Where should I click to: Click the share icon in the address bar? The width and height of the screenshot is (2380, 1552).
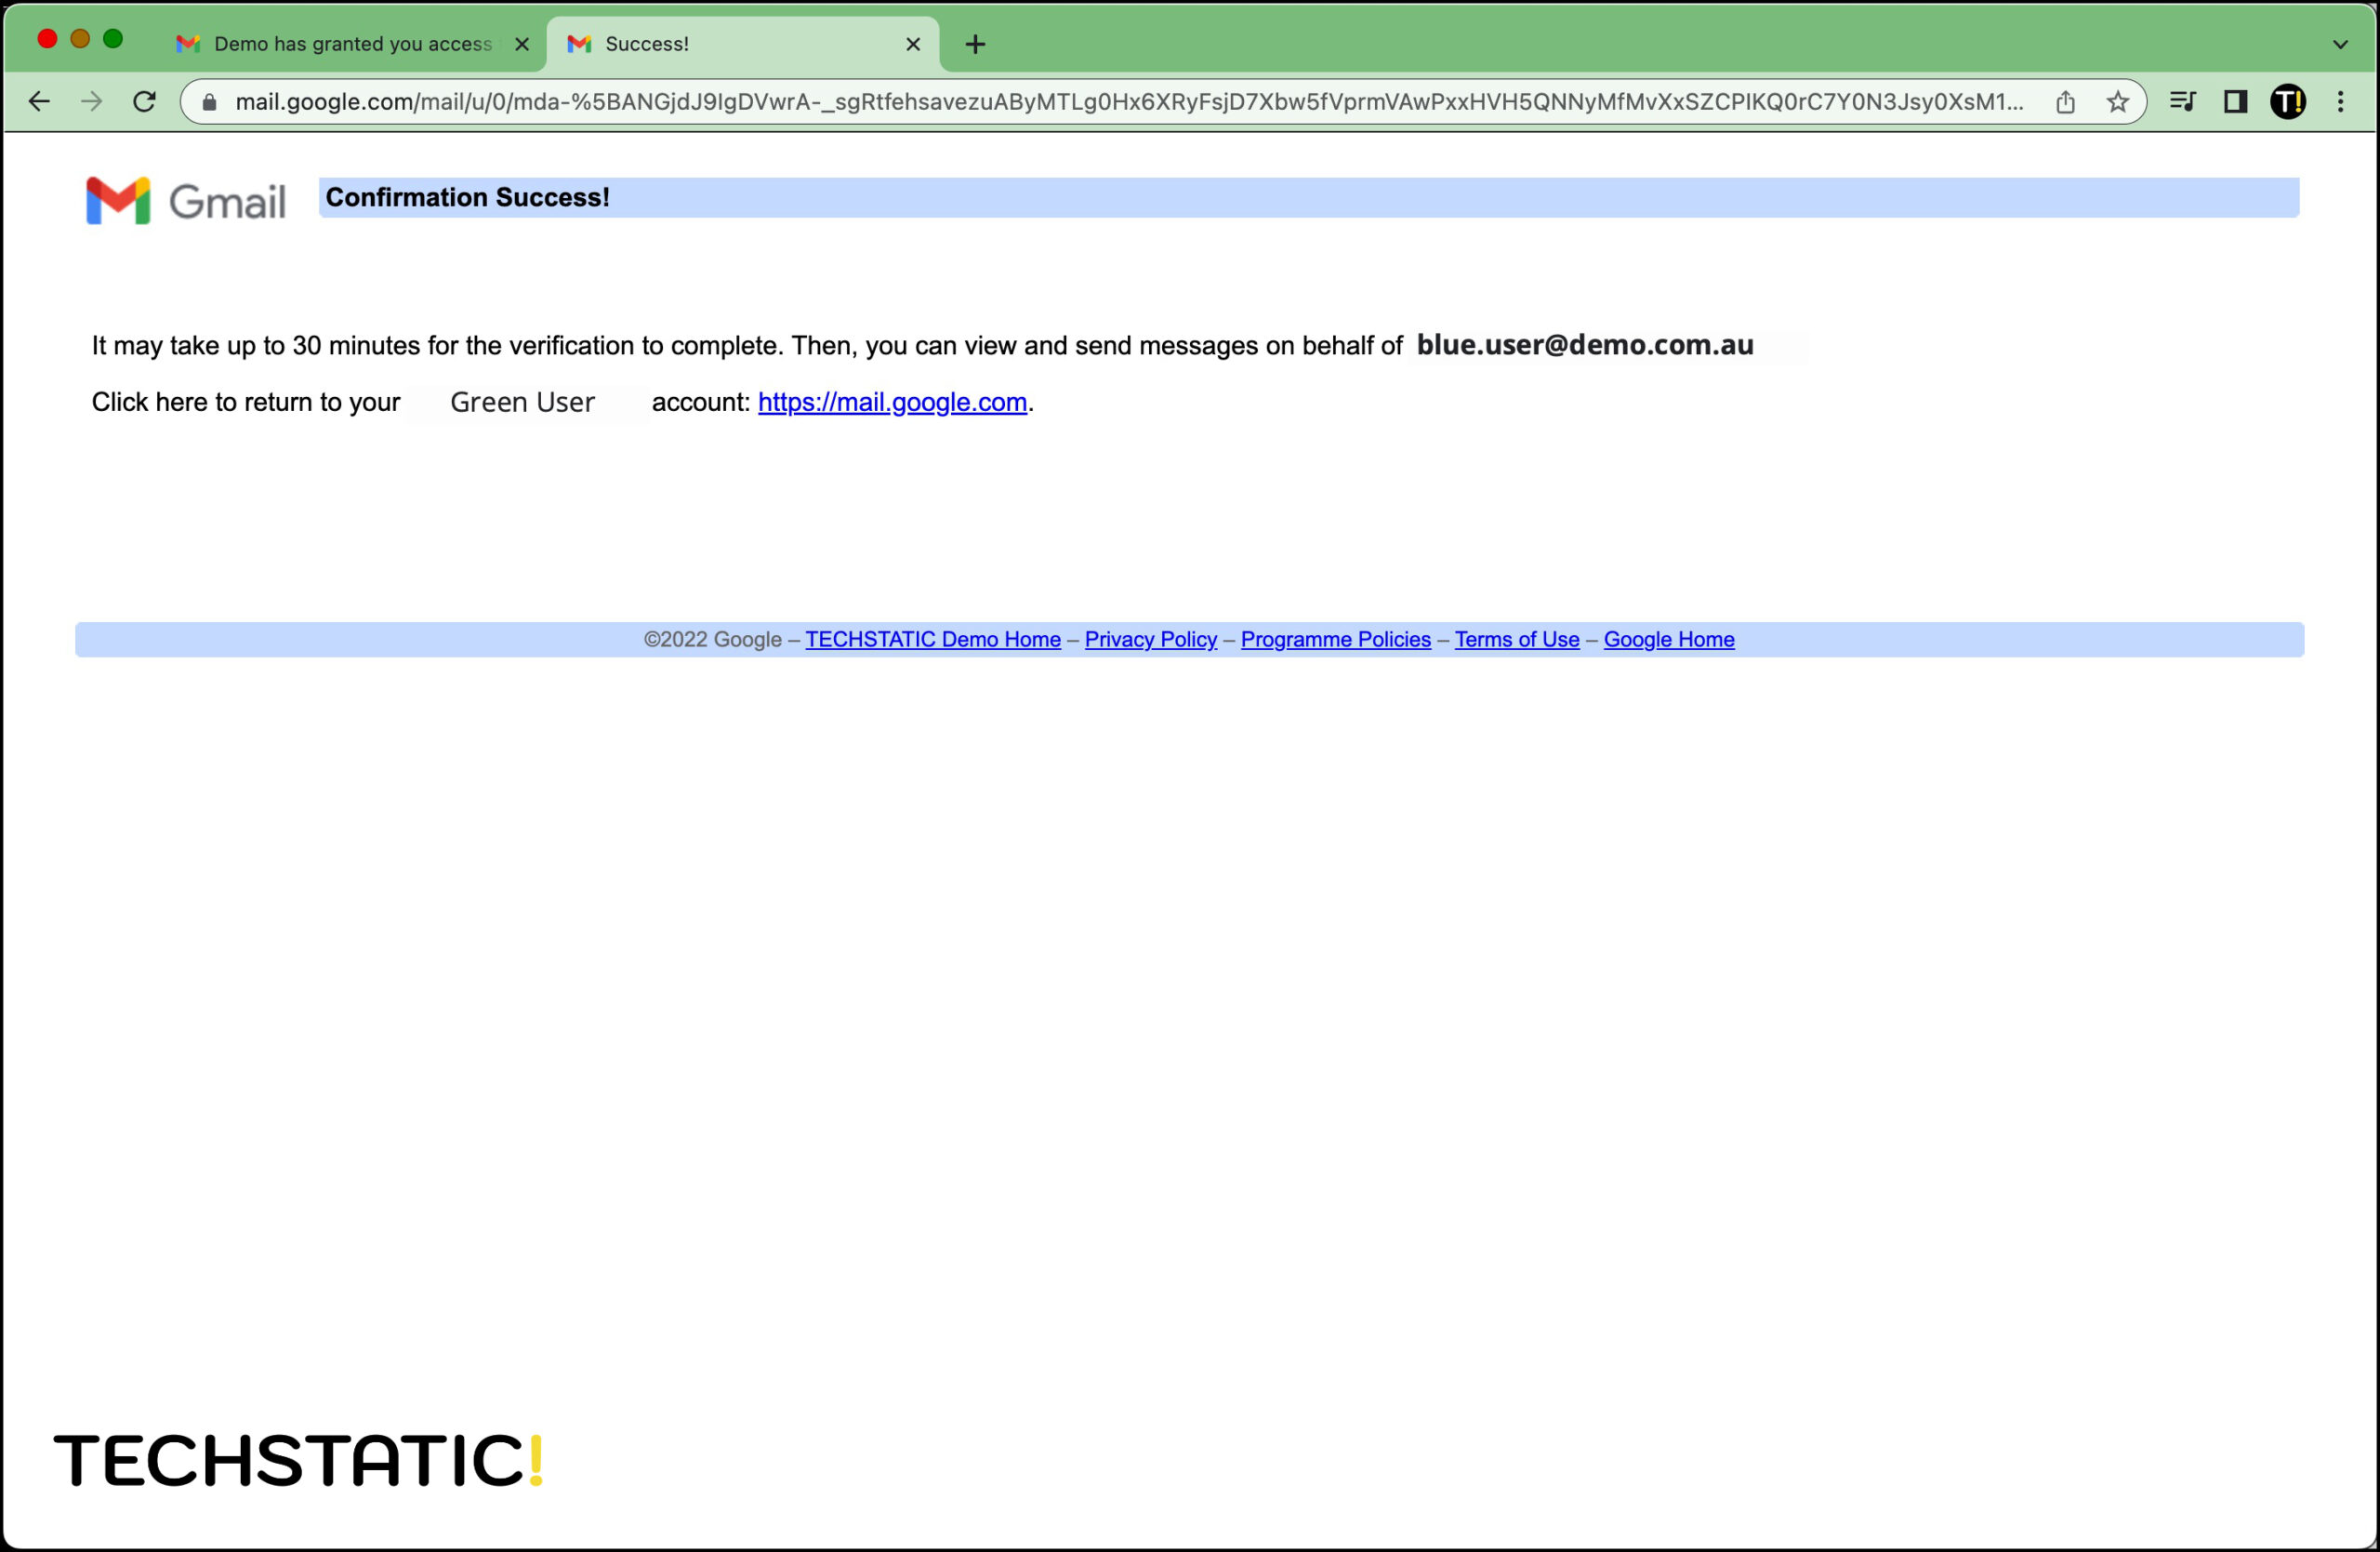[x=2065, y=101]
